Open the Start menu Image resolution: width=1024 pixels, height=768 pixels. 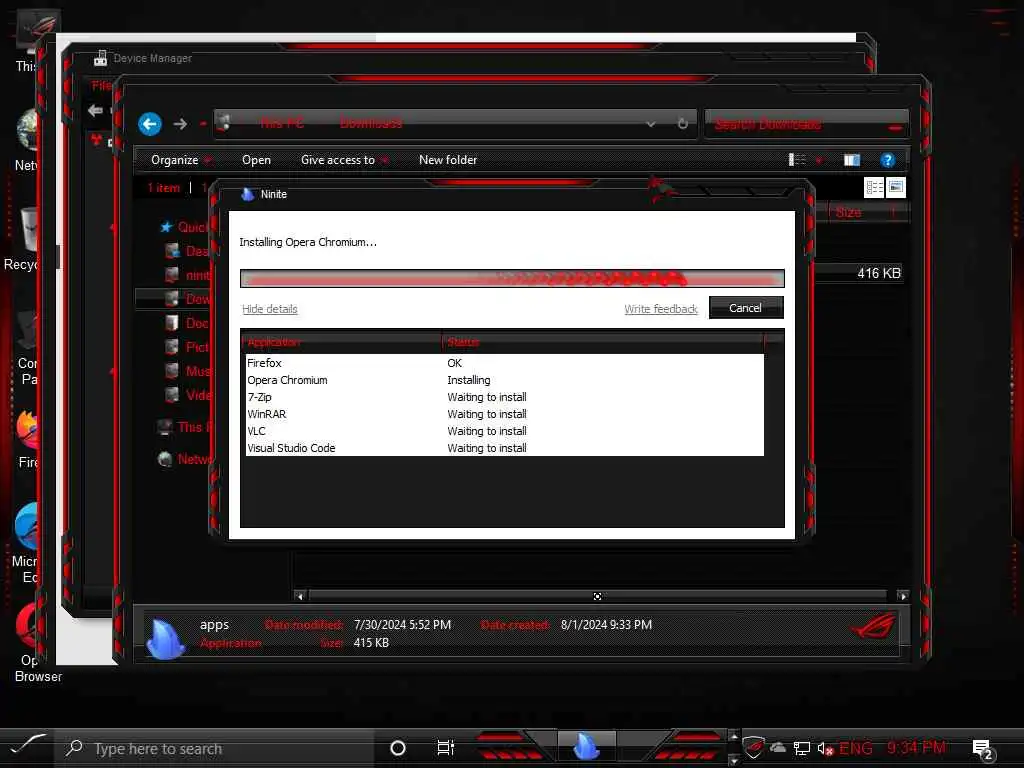point(27,744)
